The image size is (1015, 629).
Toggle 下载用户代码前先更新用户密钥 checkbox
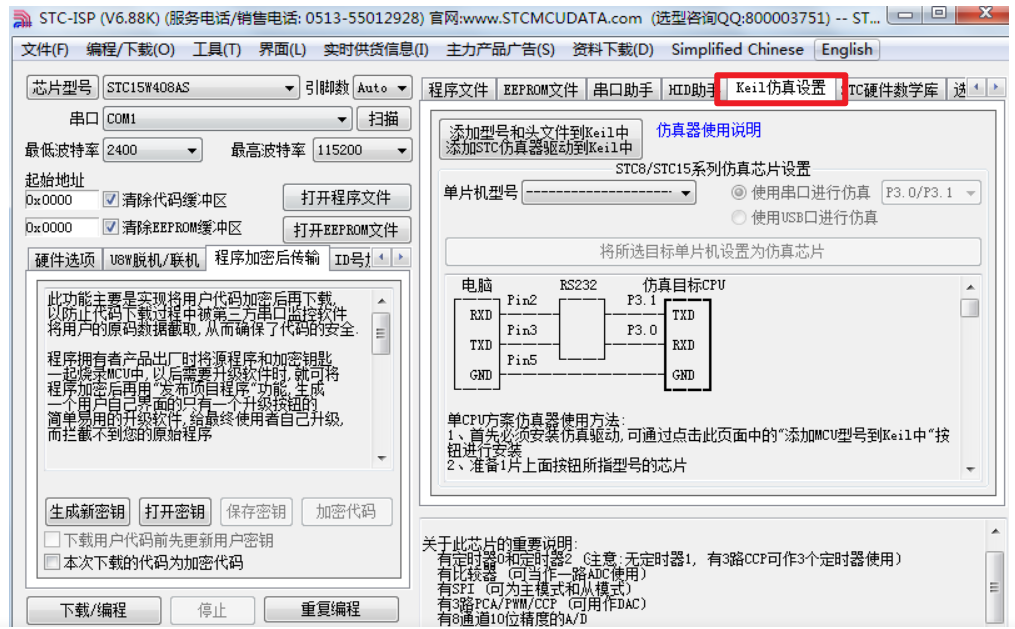[52, 540]
